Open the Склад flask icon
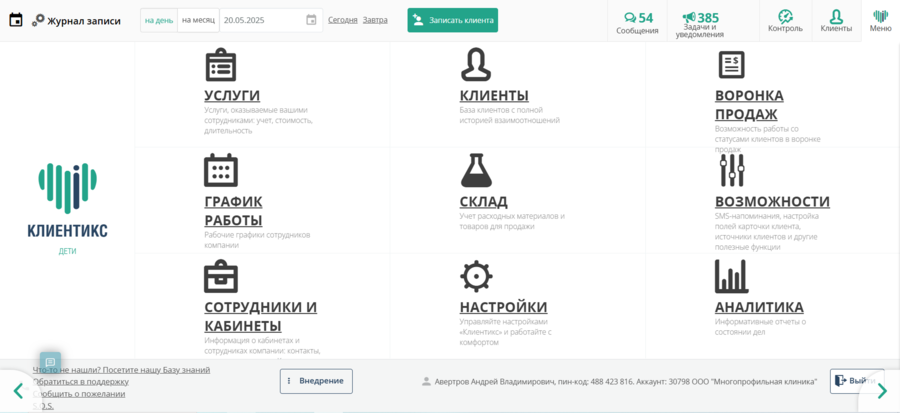The width and height of the screenshot is (900, 413). click(x=475, y=170)
